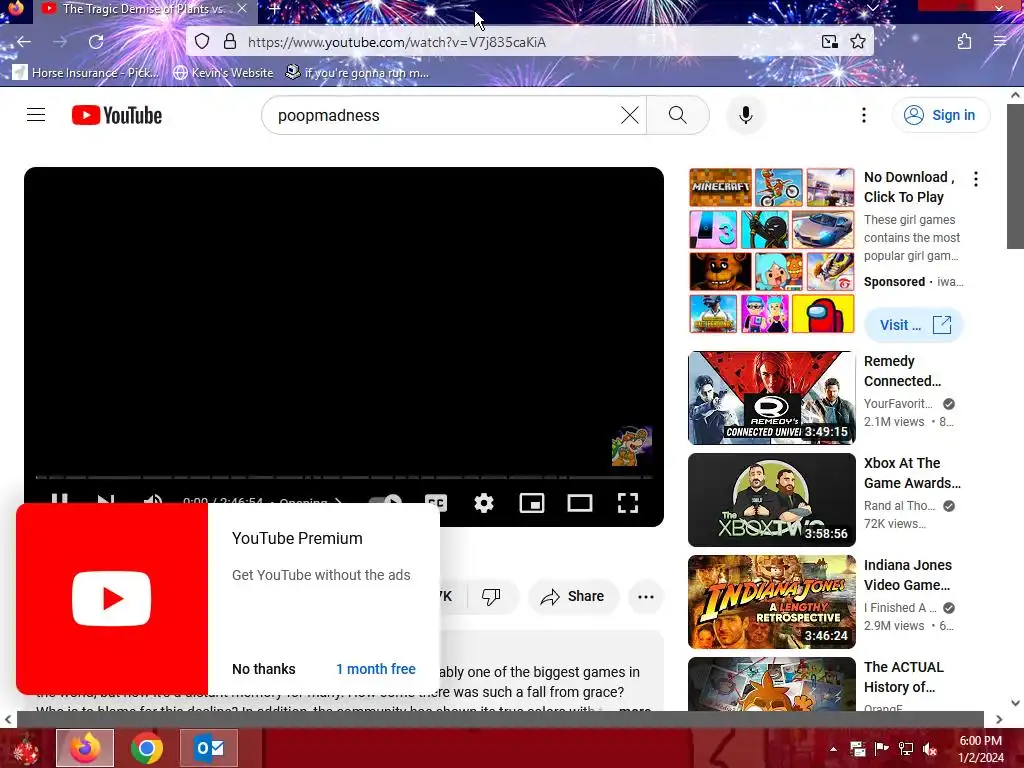This screenshot has width=1024, height=768.
Task: Open Indiana Jones Video Game retrospective title
Action: [908, 575]
